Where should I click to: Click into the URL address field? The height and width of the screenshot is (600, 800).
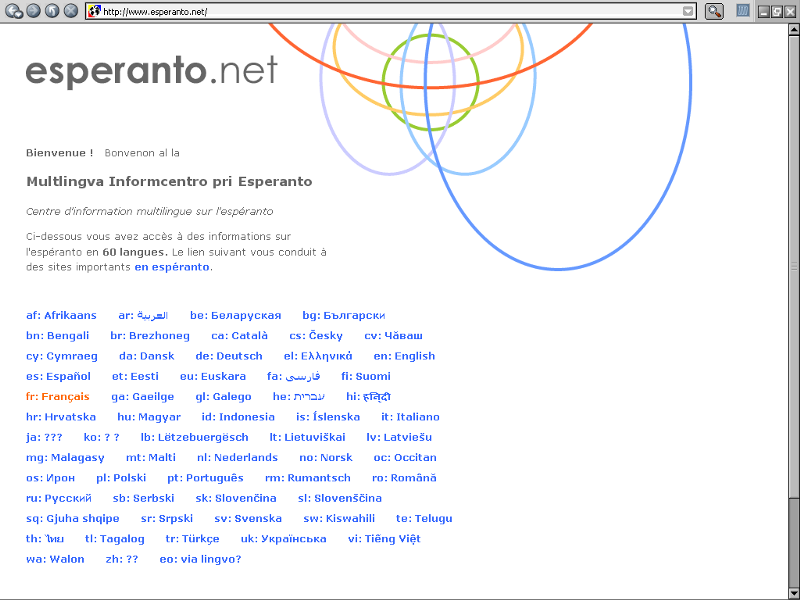[x=390, y=11]
